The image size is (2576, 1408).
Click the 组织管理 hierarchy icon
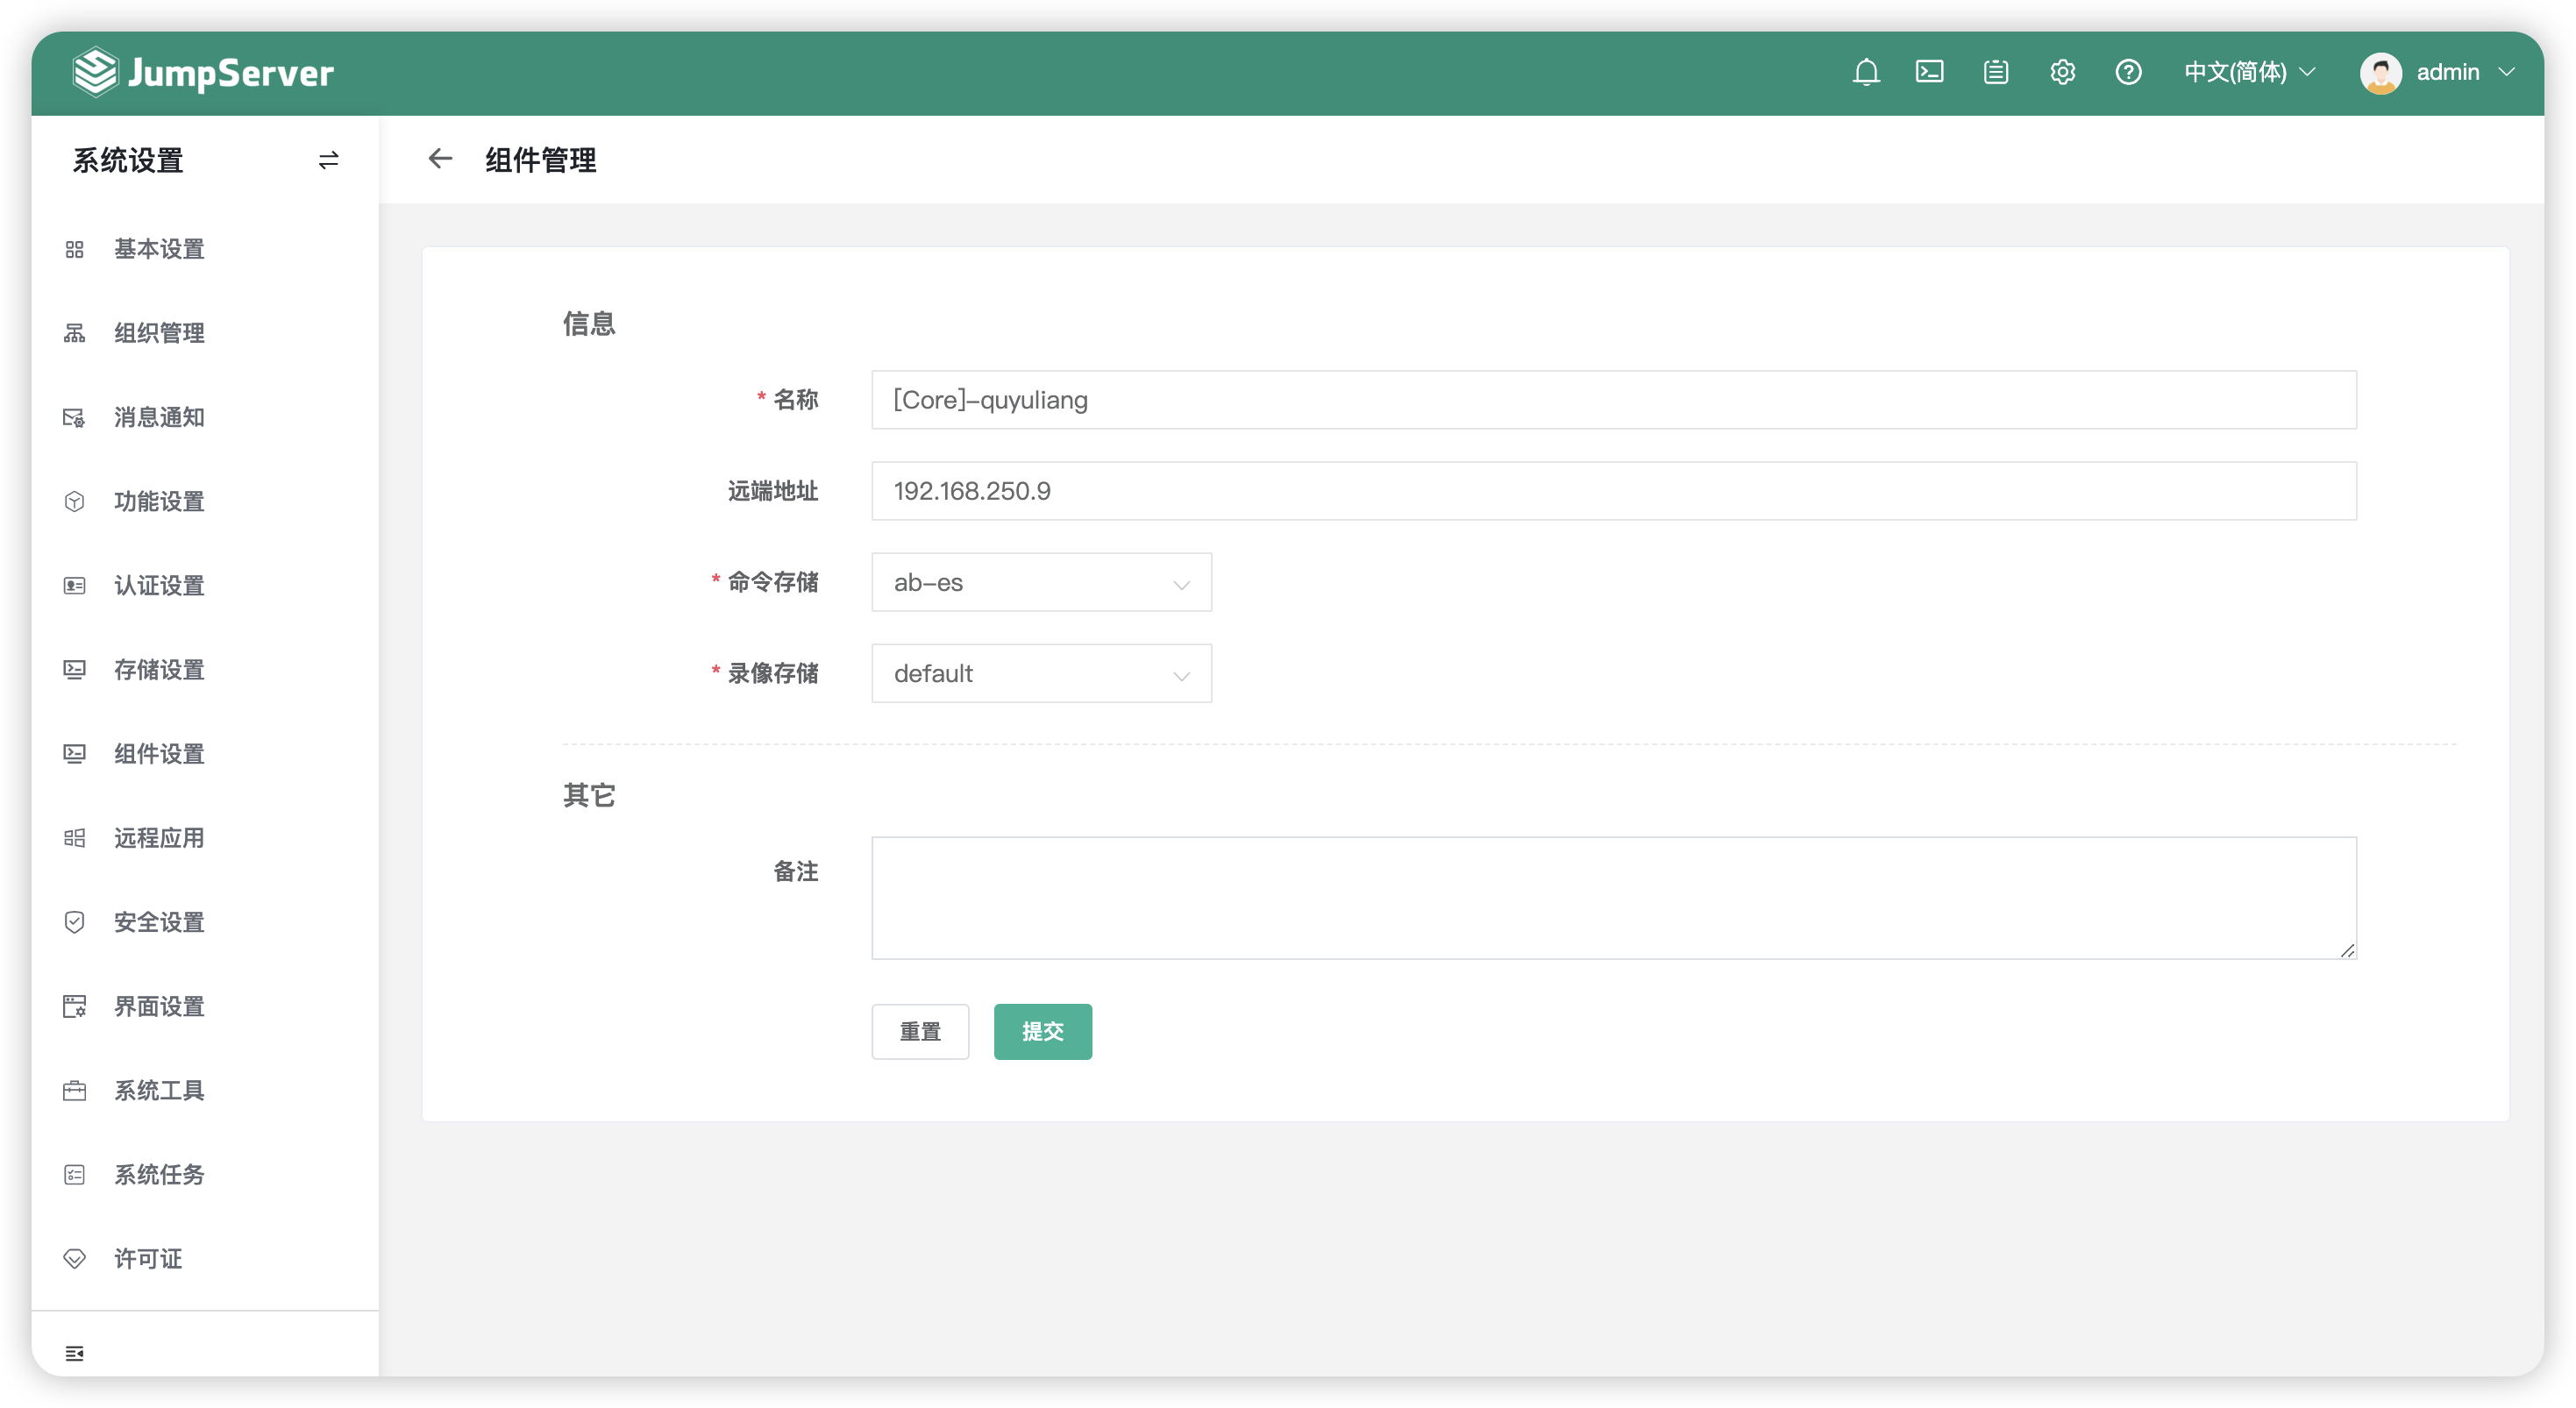point(74,333)
